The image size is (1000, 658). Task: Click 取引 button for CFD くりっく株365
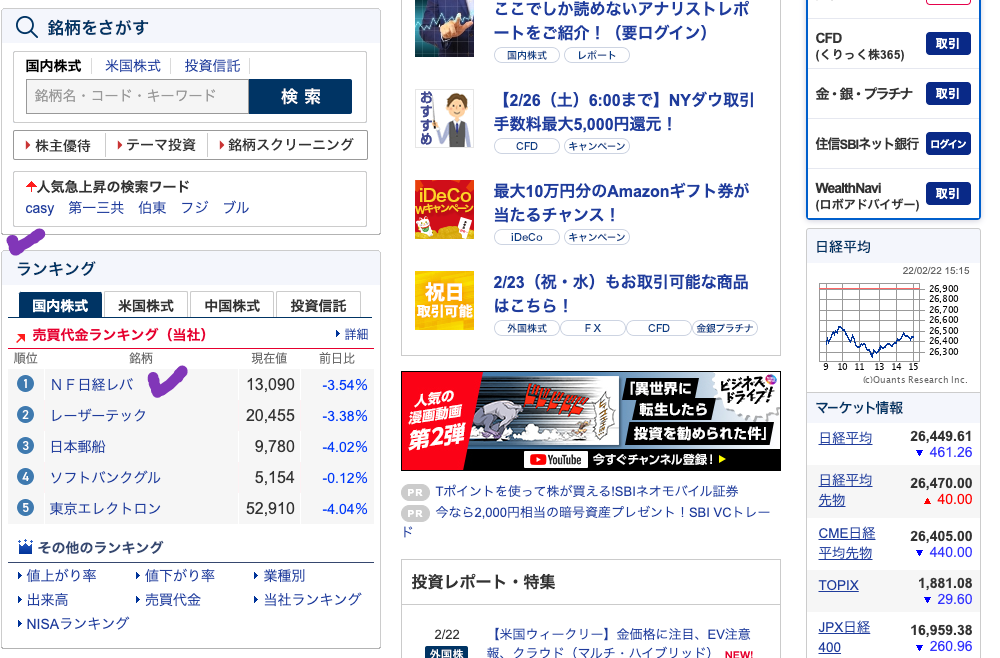(948, 44)
